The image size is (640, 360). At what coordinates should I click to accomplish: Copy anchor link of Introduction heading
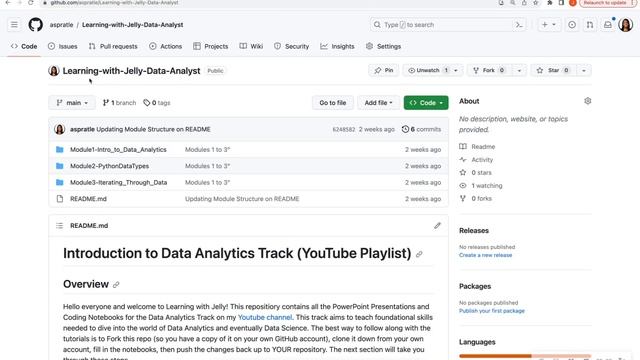[419, 254]
